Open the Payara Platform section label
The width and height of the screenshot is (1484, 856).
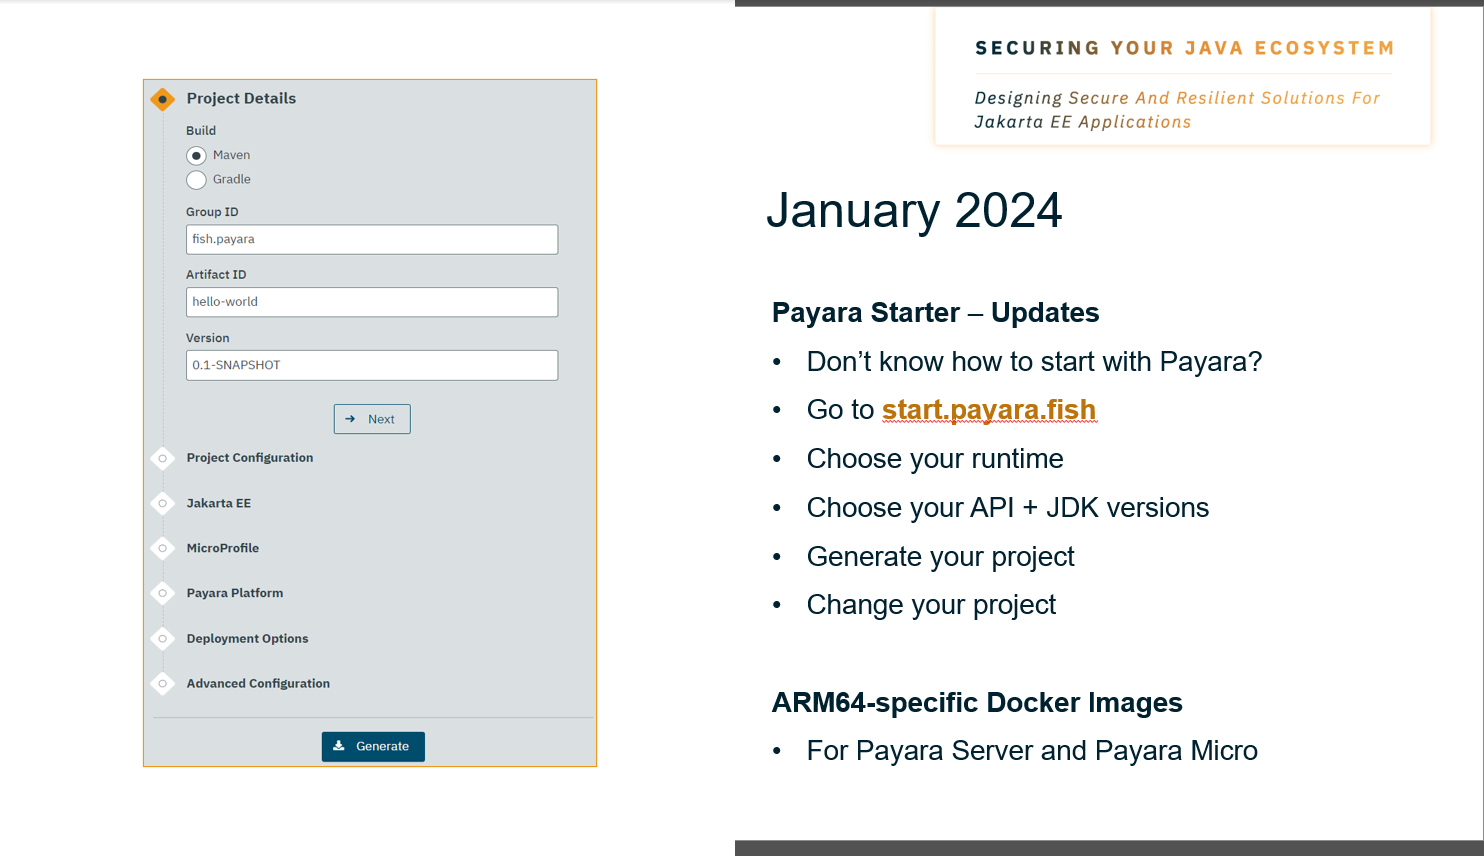click(234, 593)
